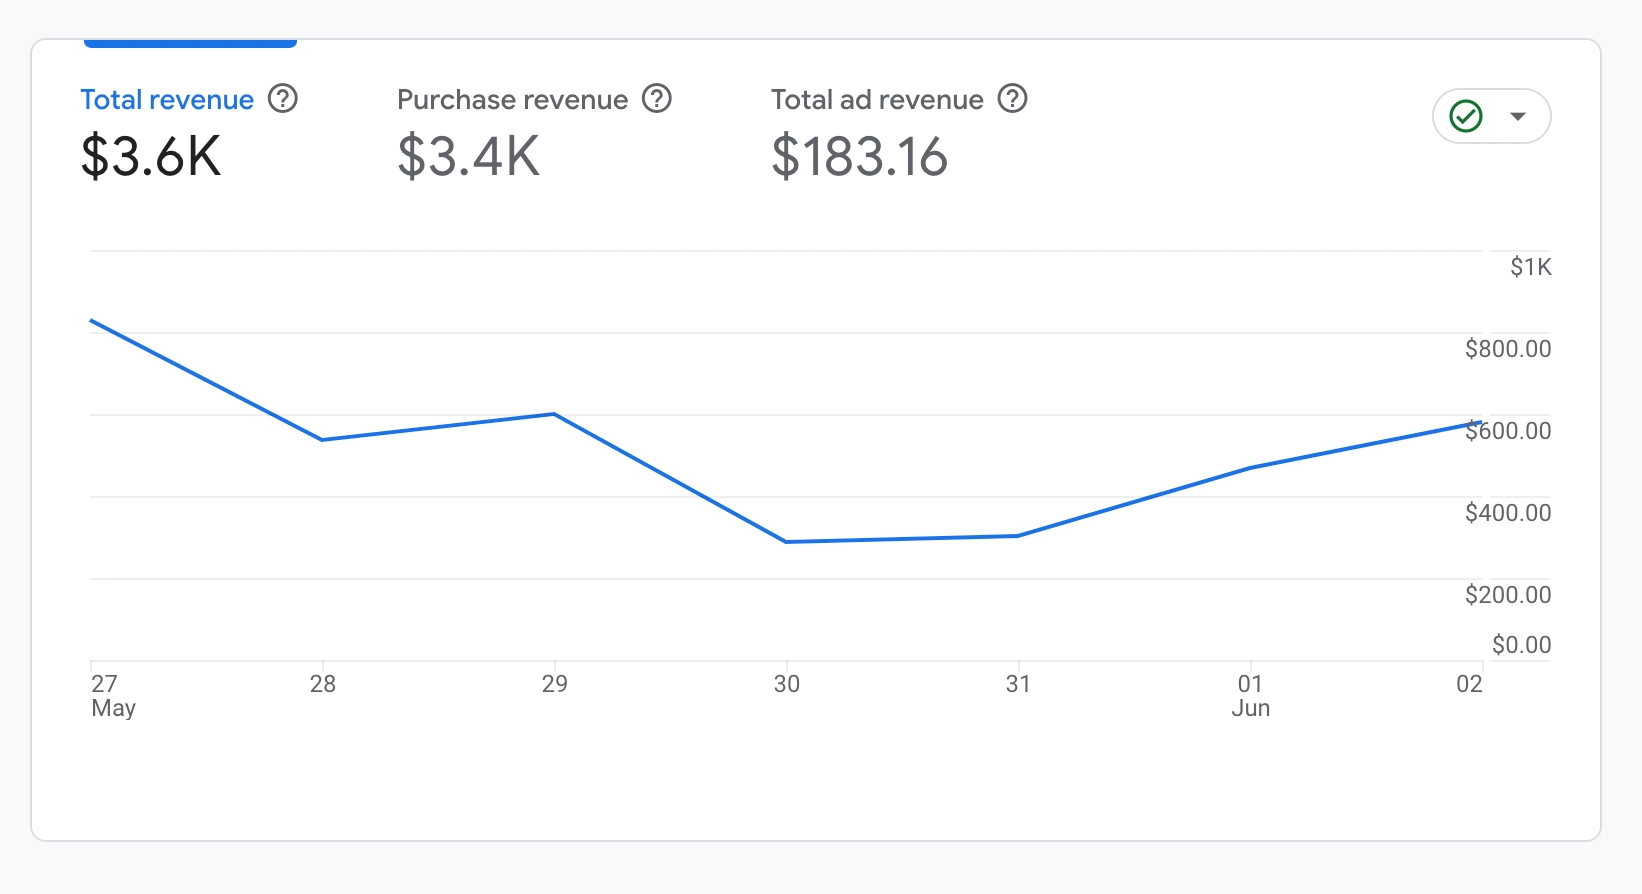The width and height of the screenshot is (1642, 894).
Task: Click the $3.6K total revenue value
Action: click(151, 157)
